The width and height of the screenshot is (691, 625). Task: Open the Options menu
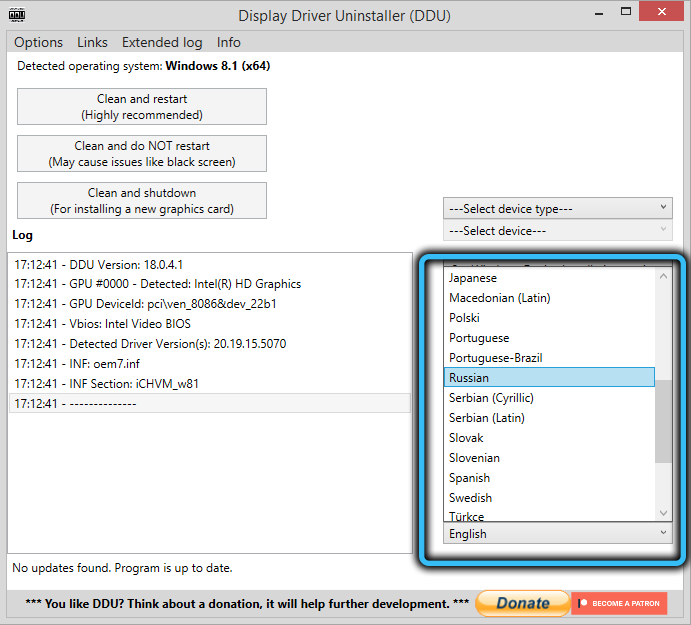(x=38, y=42)
